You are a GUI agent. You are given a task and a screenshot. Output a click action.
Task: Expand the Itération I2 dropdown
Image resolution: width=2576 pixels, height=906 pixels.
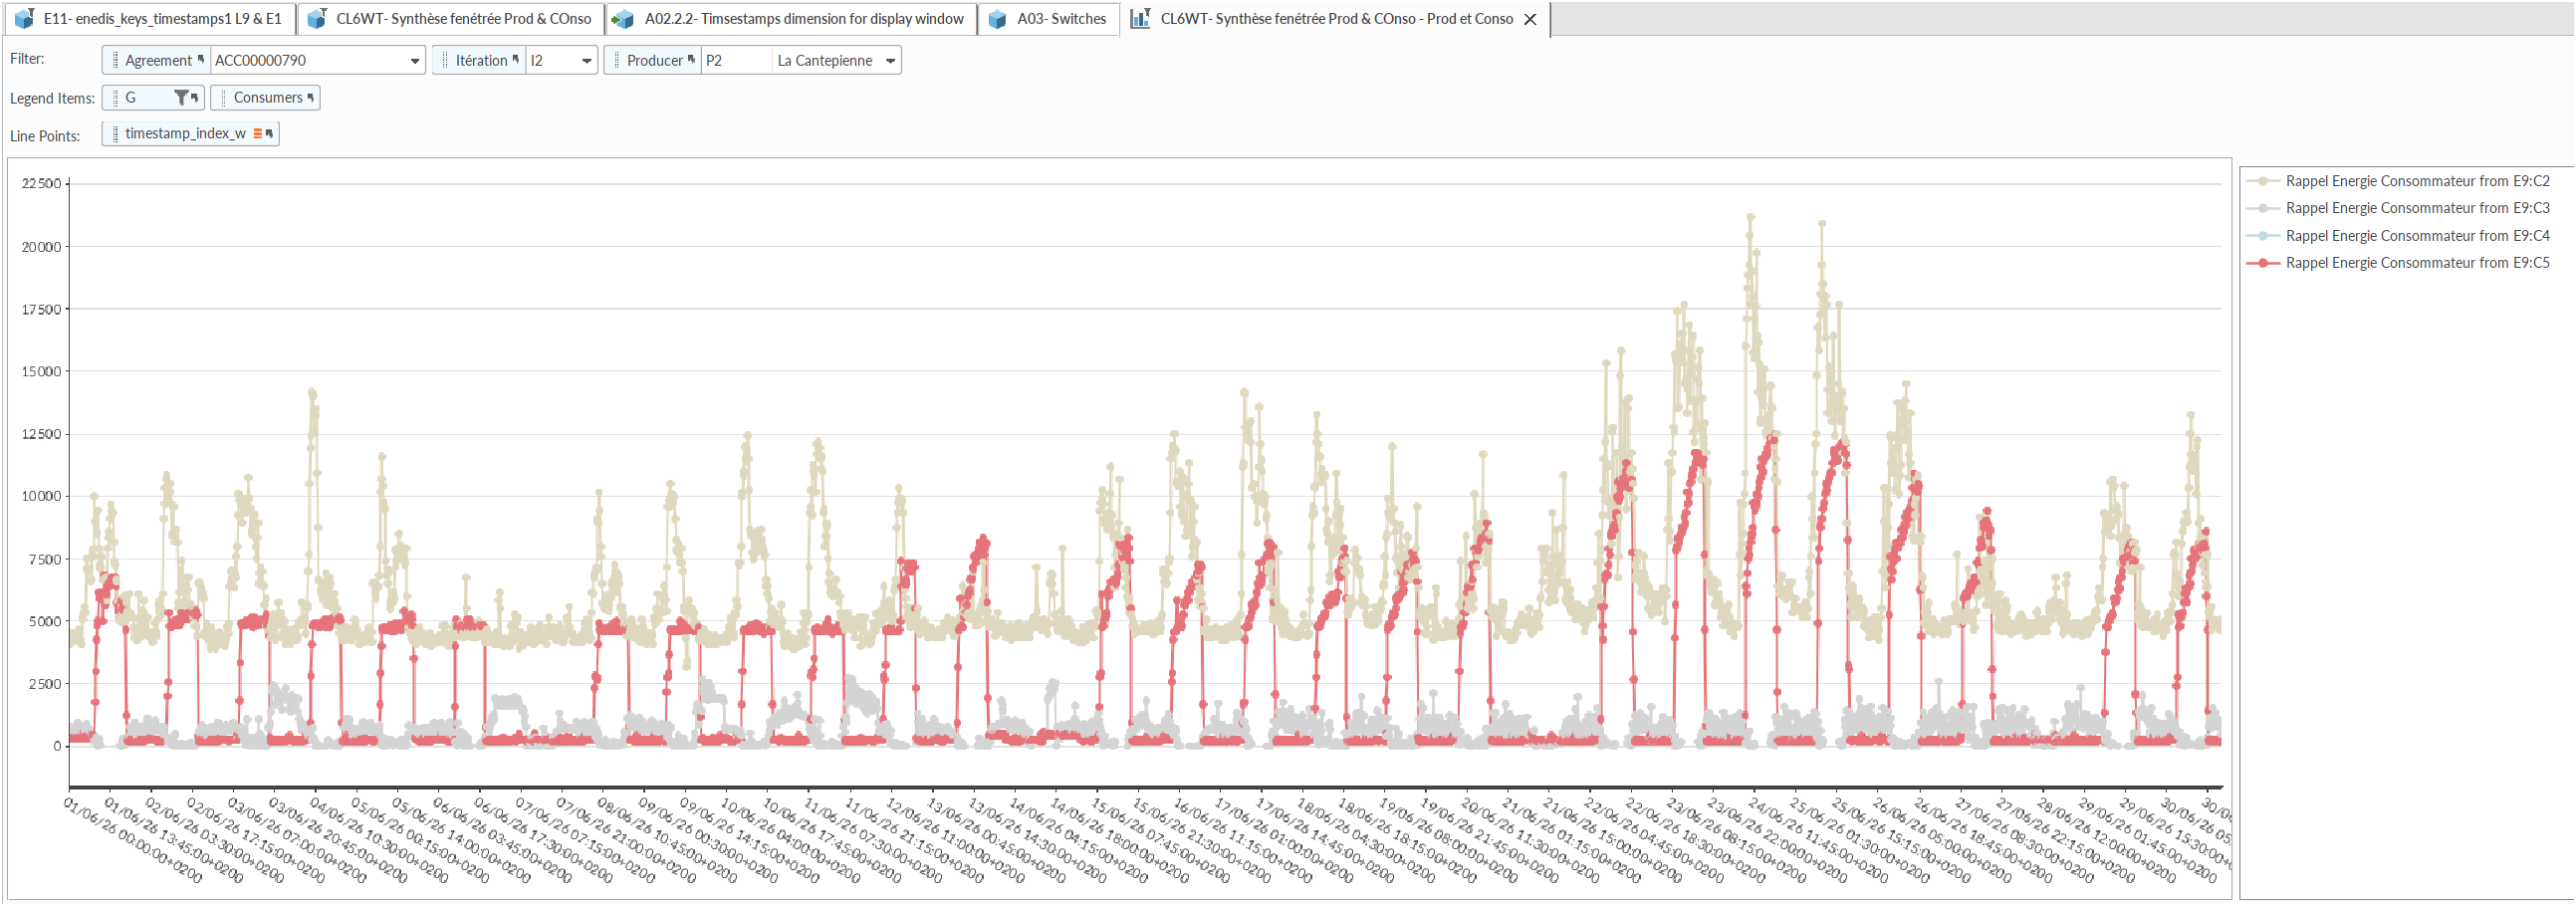(587, 61)
